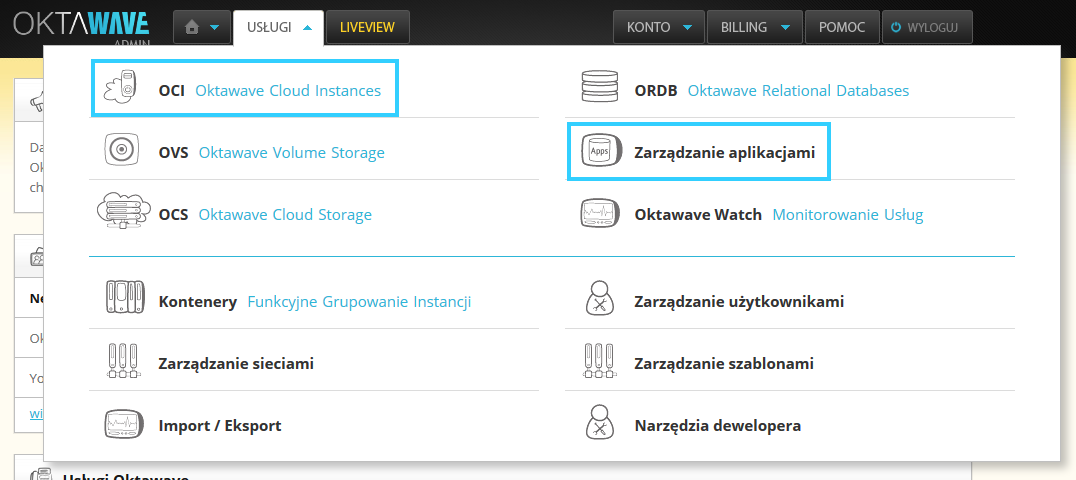Expand the BILLING dropdown
Viewport: 1076px width, 480px height.
click(x=754, y=27)
